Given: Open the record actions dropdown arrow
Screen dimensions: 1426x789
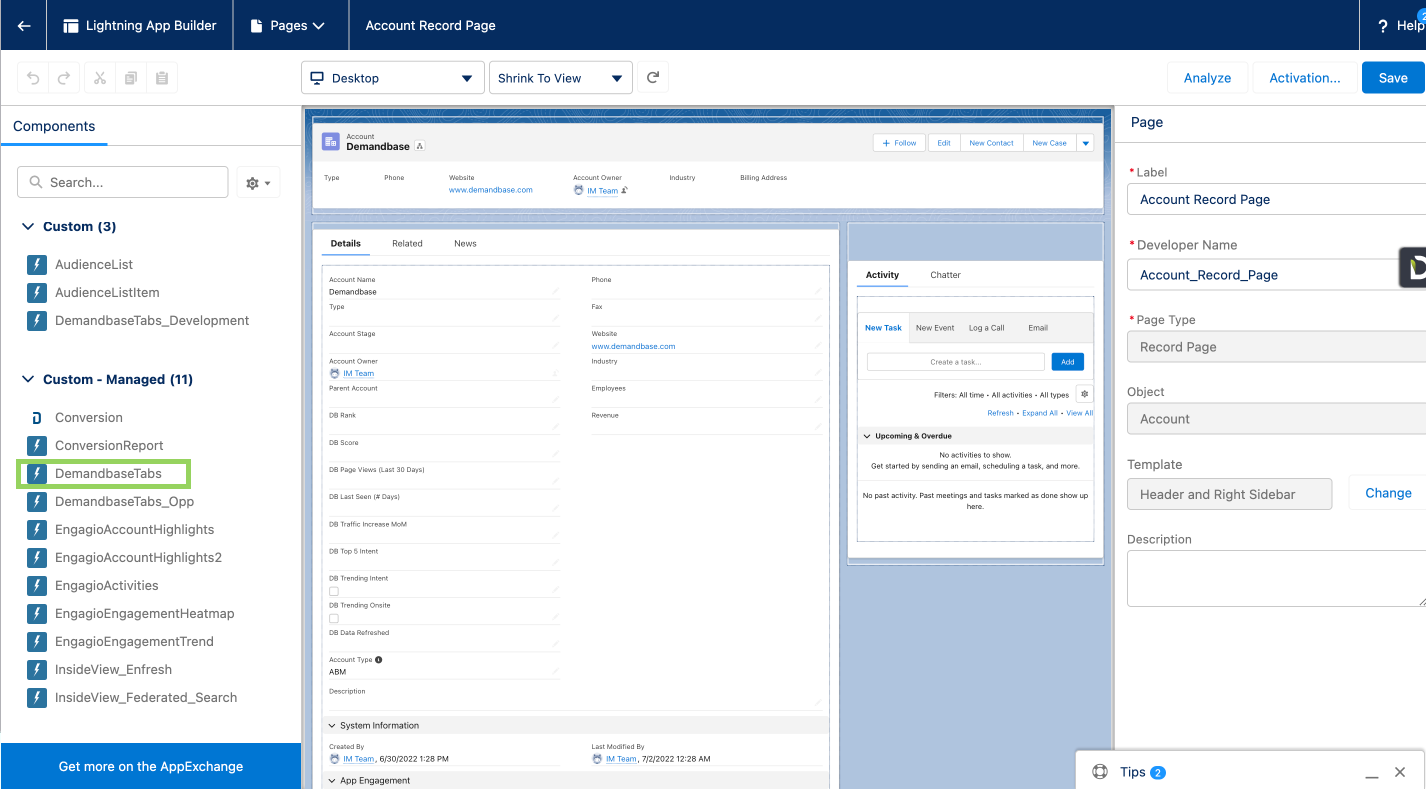Looking at the screenshot, I should [1085, 143].
